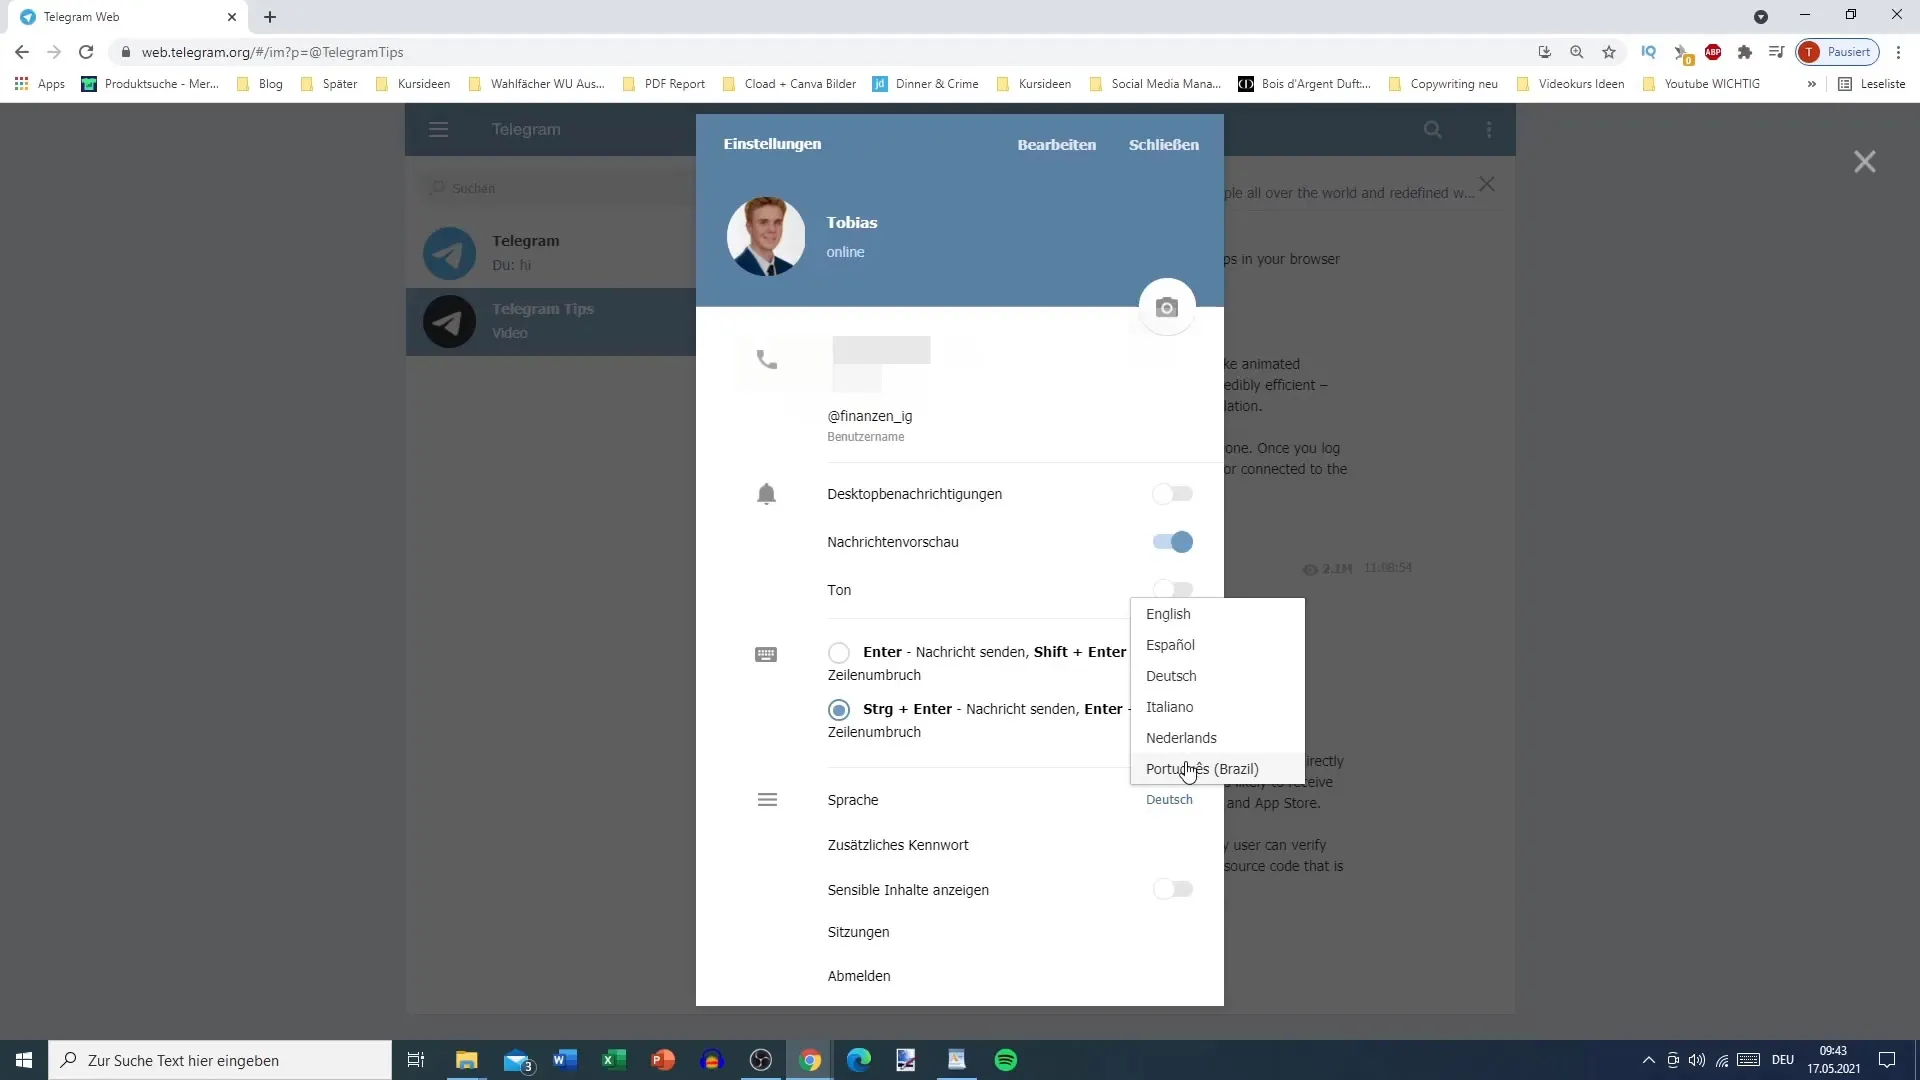The image size is (1920, 1080).
Task: Open Sitzungen sessions list
Action: (x=858, y=932)
